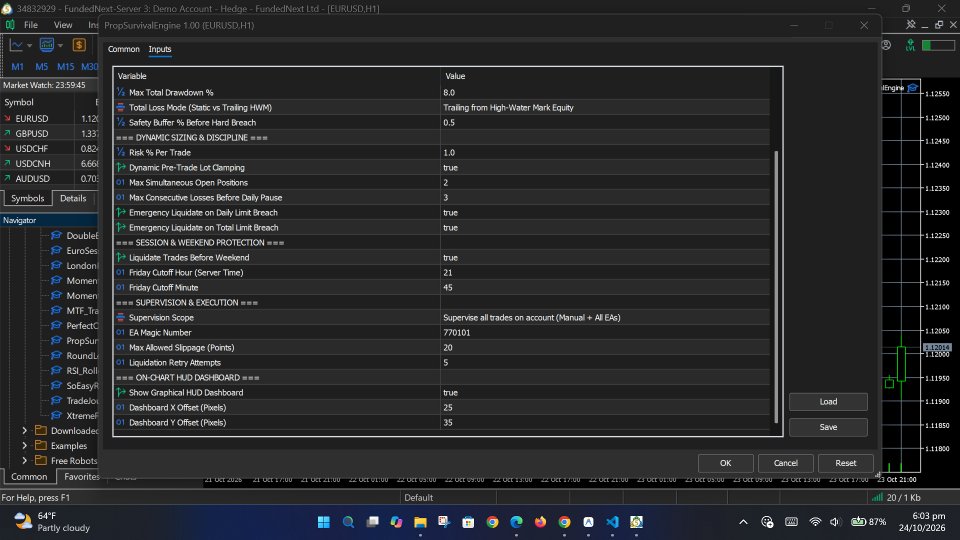Image resolution: width=960 pixels, height=540 pixels.
Task: Click the Save button
Action: [x=828, y=427]
